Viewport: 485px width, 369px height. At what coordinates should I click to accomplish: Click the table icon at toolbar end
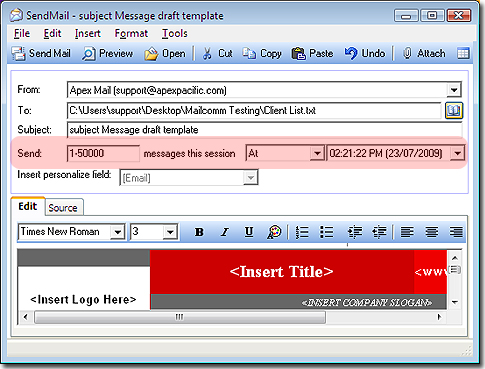coord(463,53)
